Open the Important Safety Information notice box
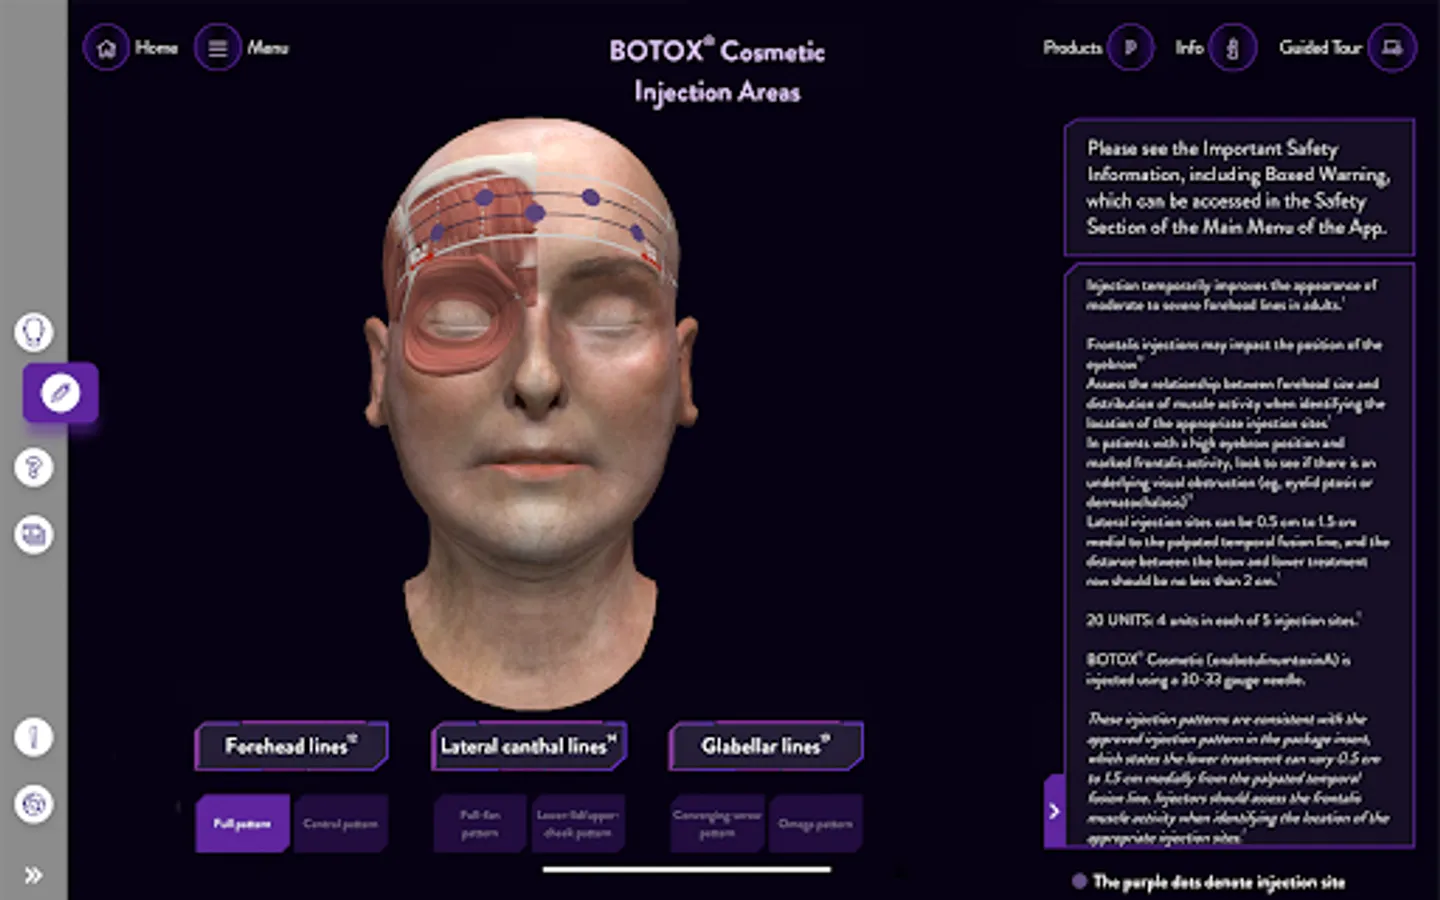 (x=1239, y=187)
